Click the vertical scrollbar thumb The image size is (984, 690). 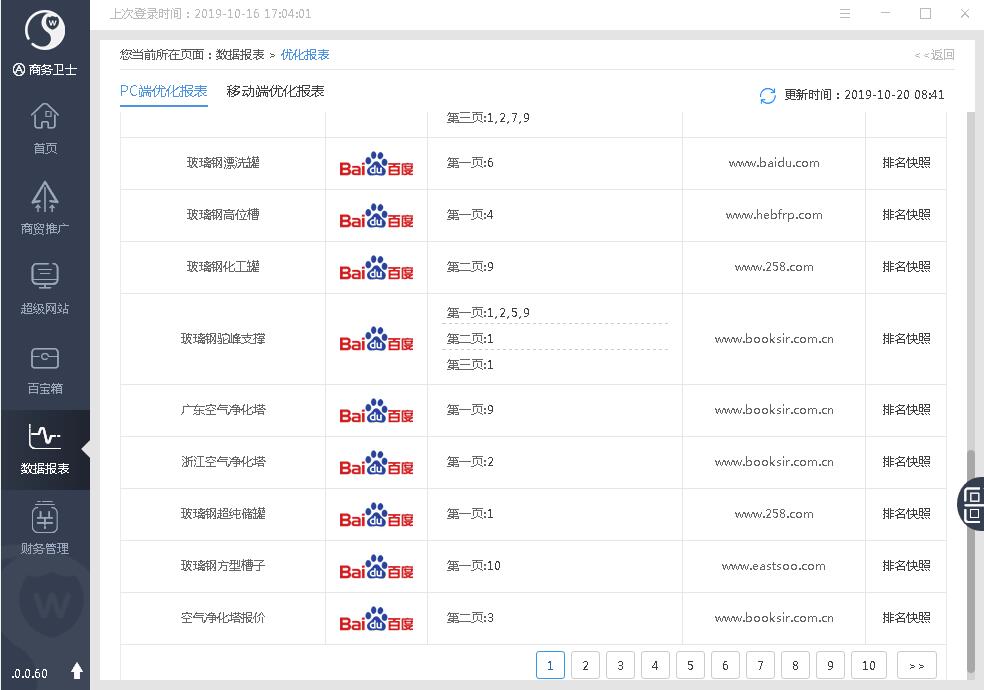click(970, 560)
